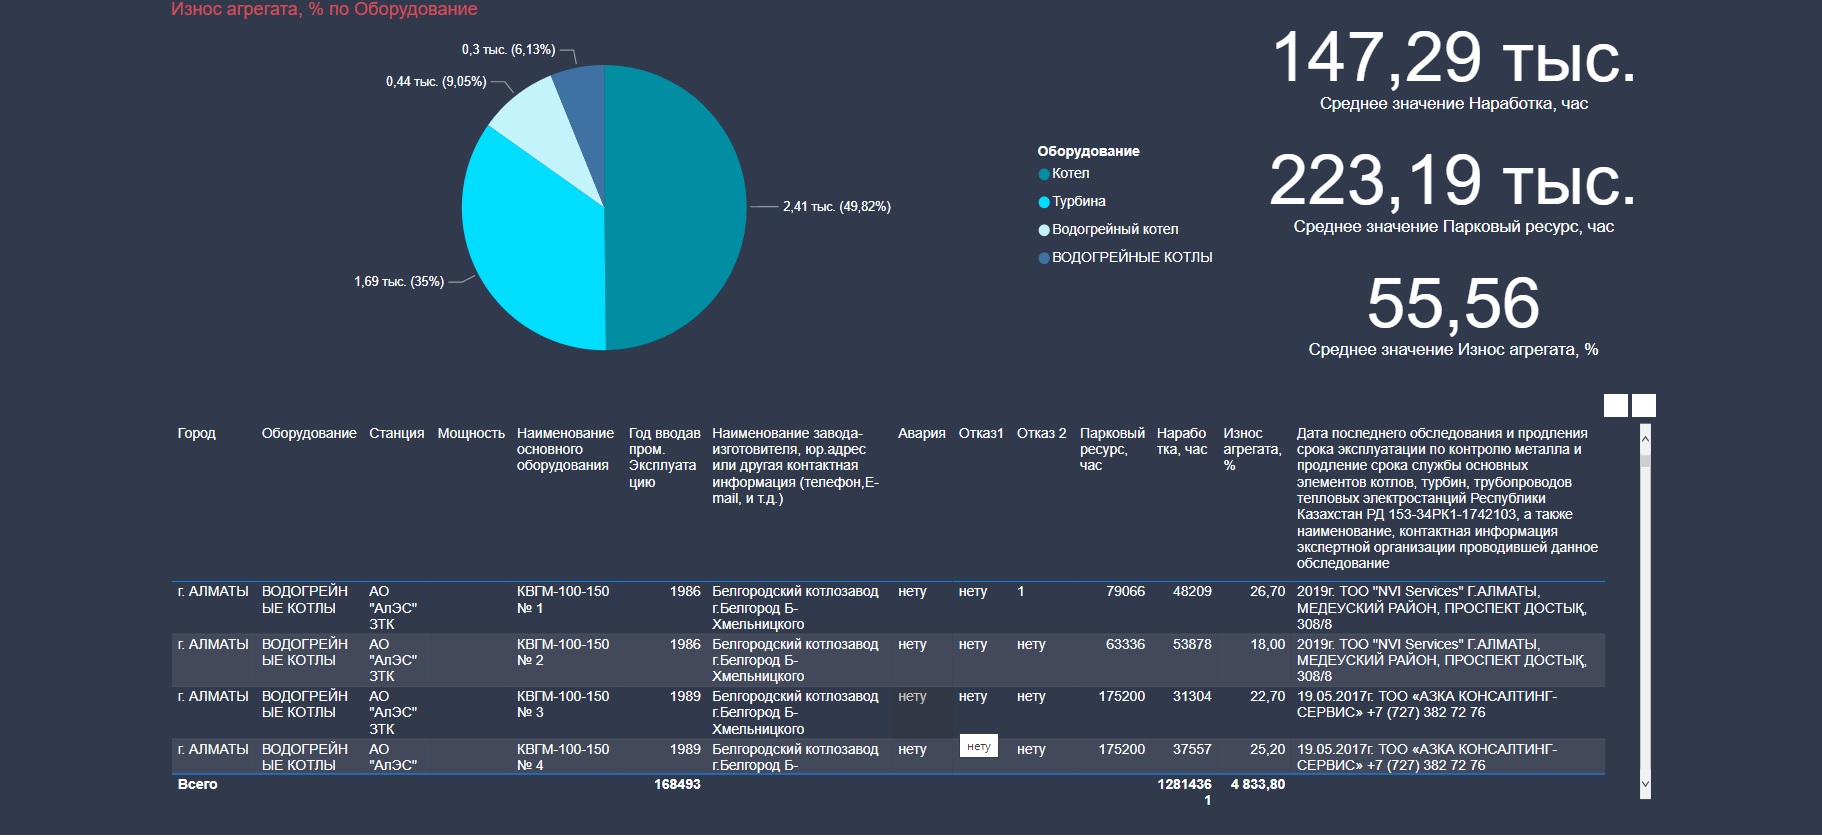Click the pie label '2,41 тыс. (49,82%)'
Screen dimensions: 1822x838
coord(836,206)
